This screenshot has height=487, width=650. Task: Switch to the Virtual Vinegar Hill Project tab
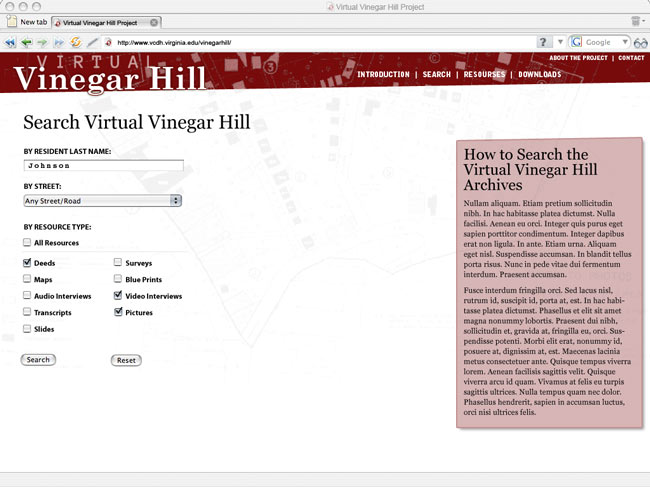(x=107, y=23)
